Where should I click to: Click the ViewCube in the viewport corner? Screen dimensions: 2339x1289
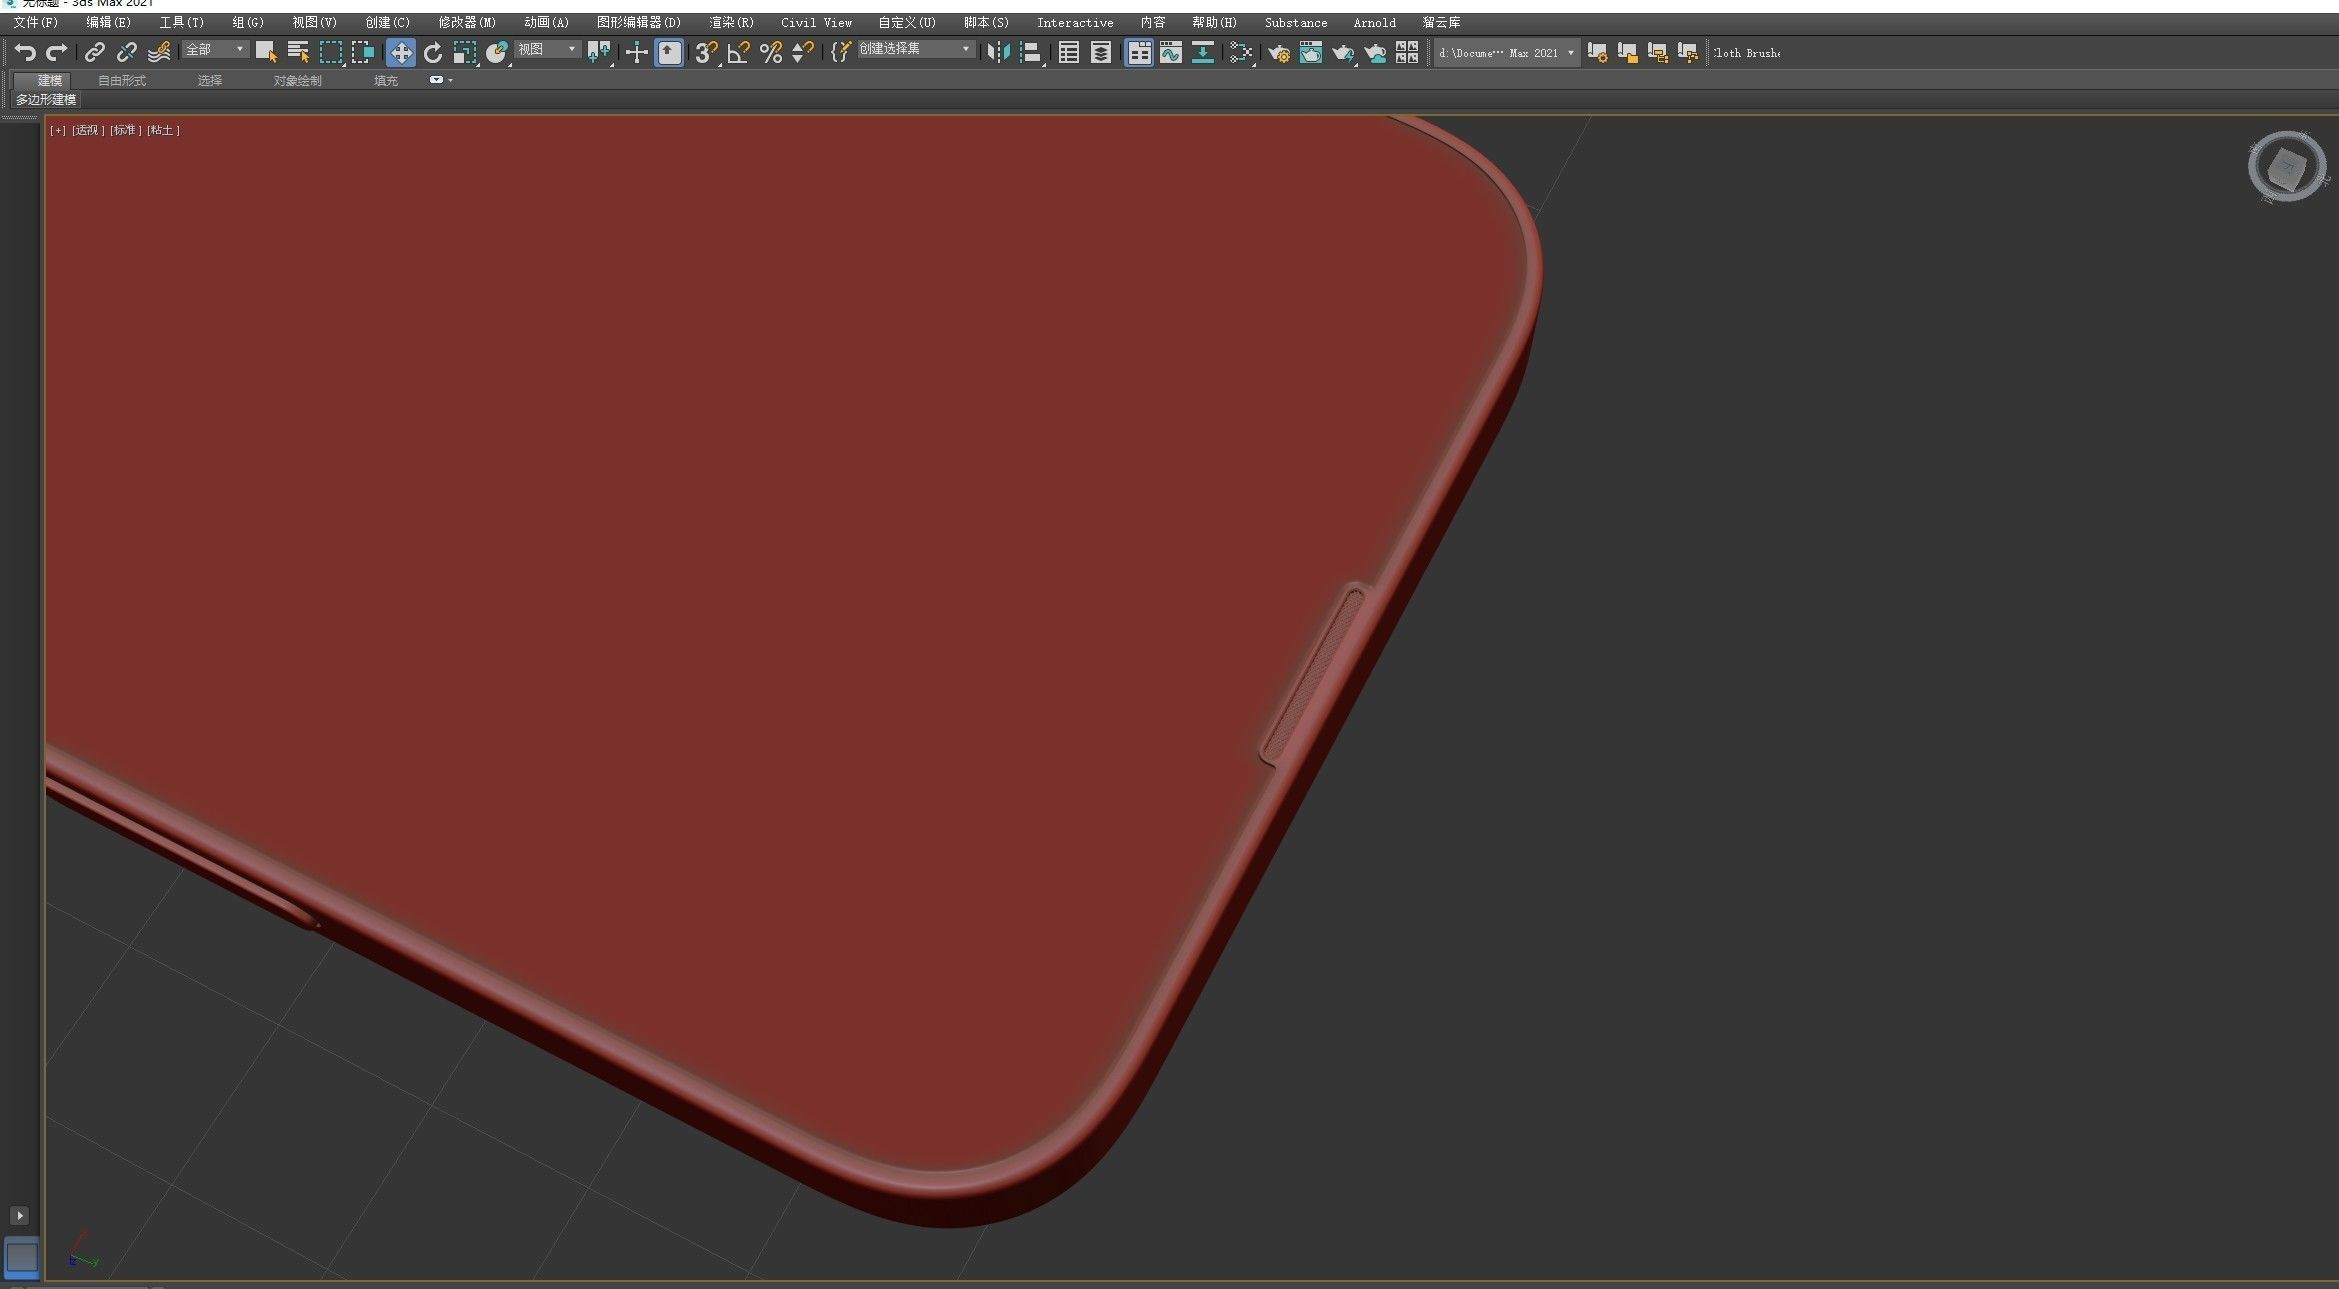coord(2286,167)
